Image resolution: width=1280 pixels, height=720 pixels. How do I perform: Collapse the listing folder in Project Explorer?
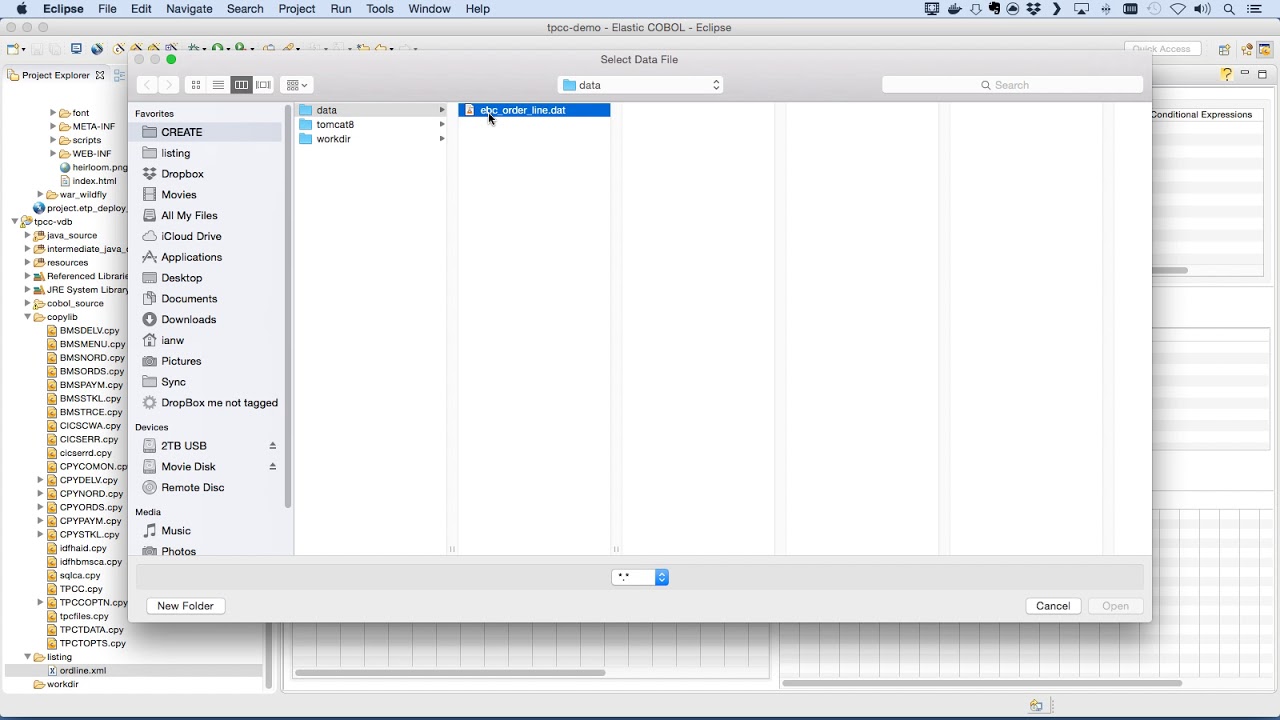[28, 657]
